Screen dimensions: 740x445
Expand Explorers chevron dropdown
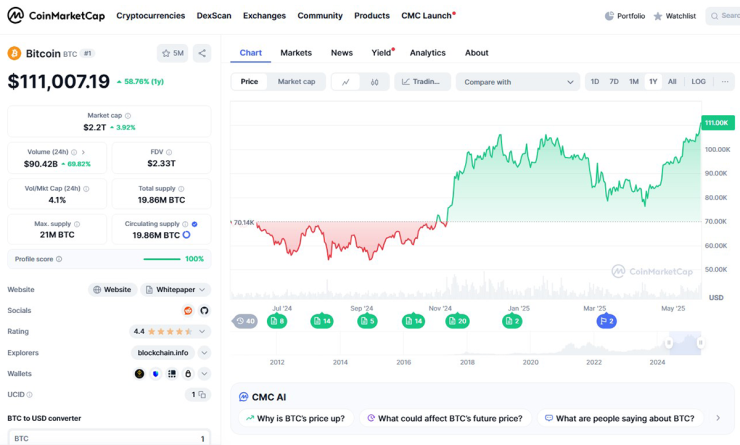[x=204, y=353]
